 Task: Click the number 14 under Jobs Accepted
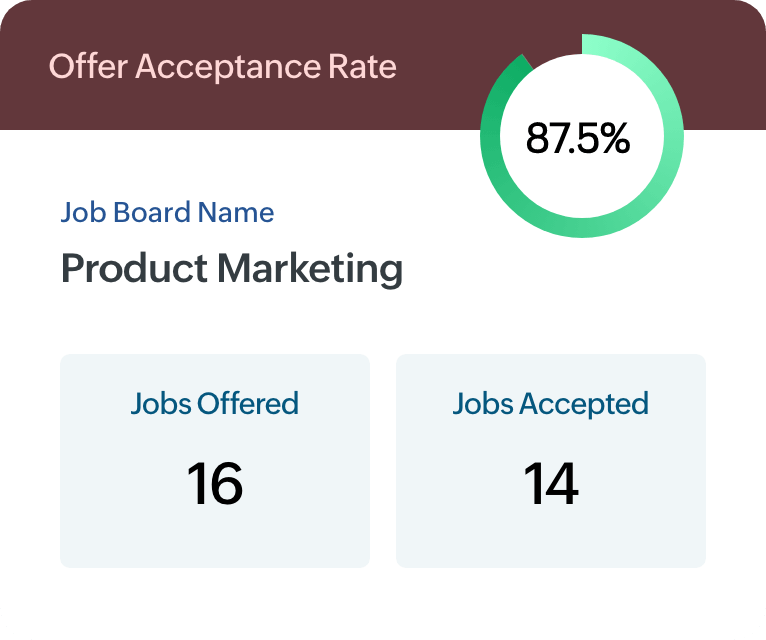point(551,483)
